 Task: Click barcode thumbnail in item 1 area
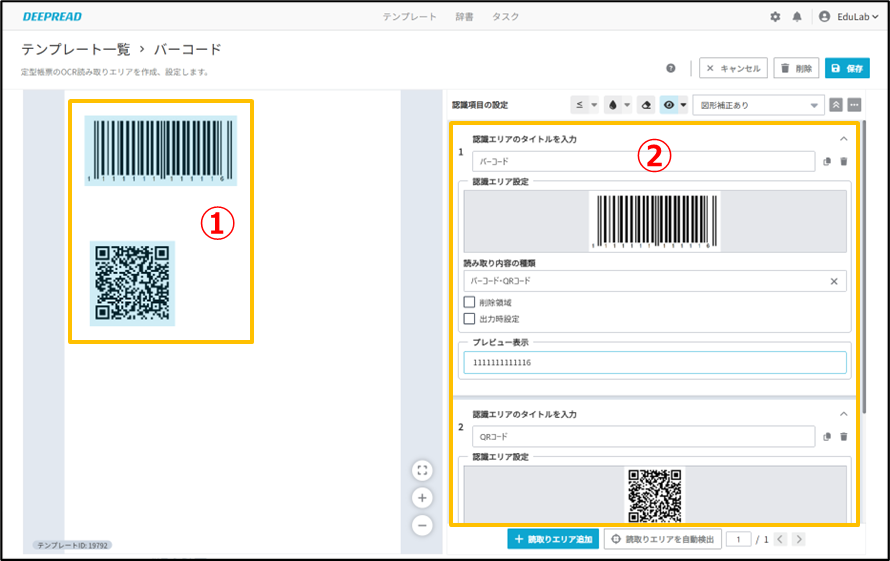pyautogui.click(x=654, y=221)
